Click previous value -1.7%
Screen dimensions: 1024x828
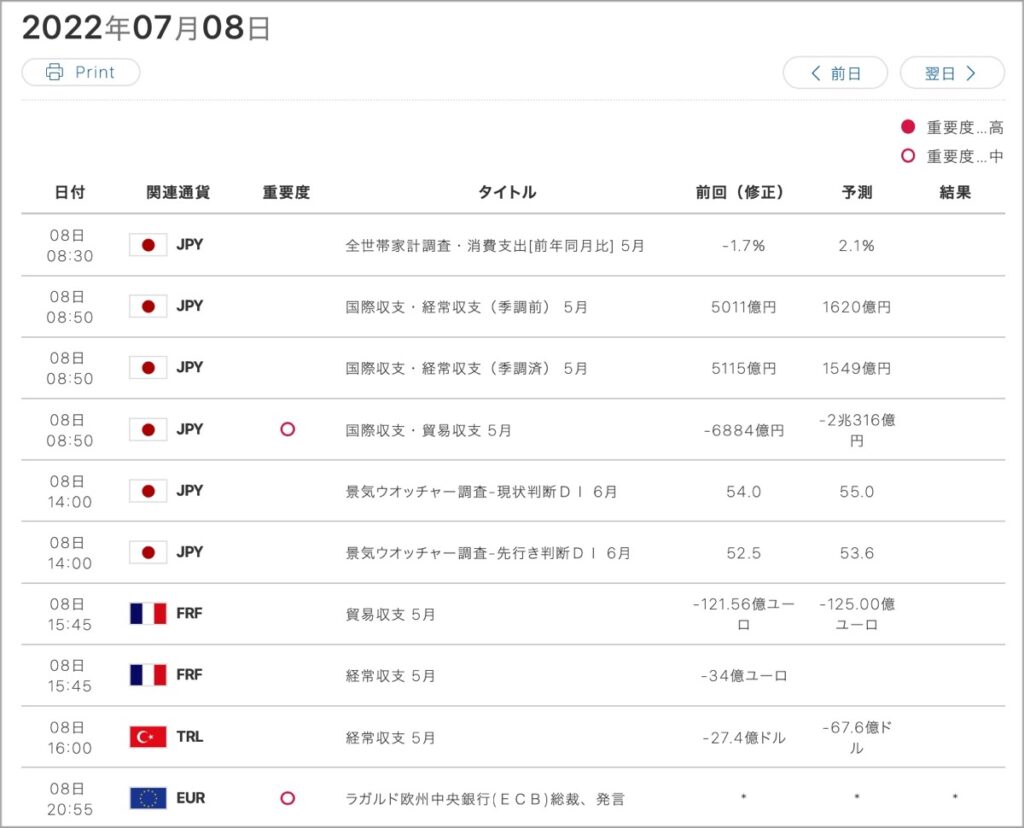(743, 246)
